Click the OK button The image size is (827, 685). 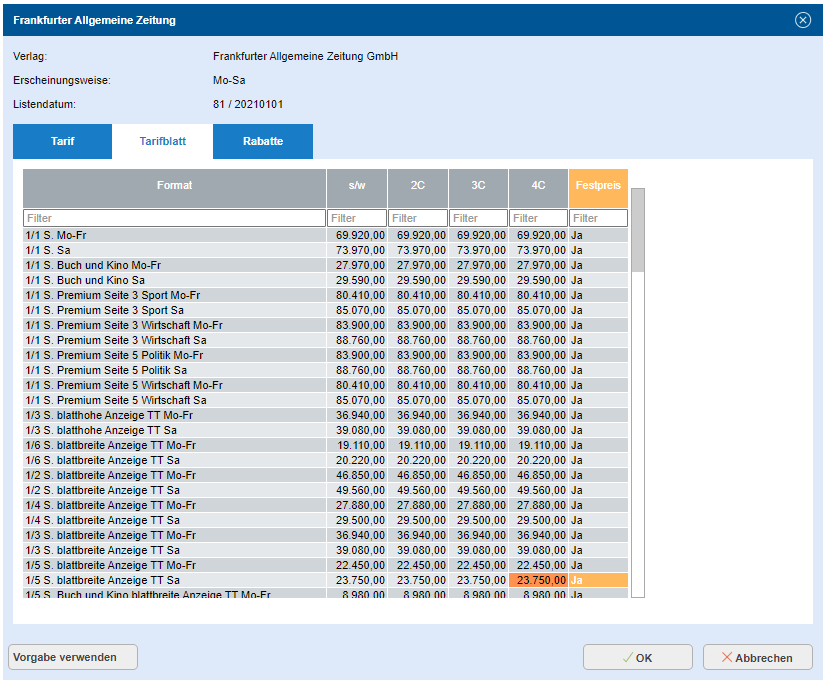click(x=637, y=657)
